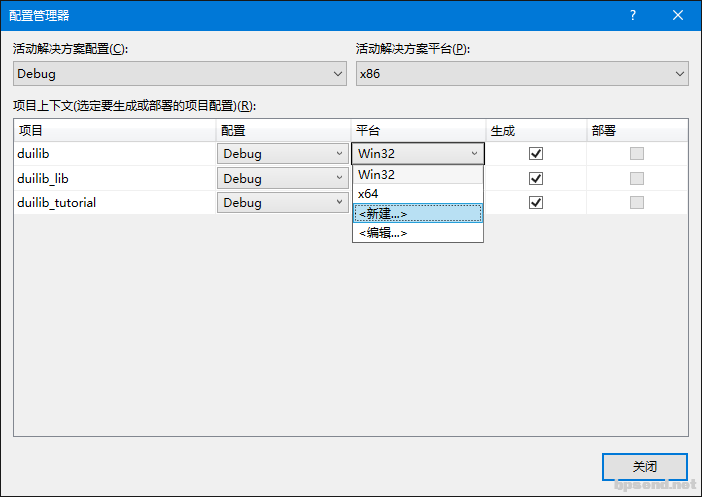Select x64 from the platform list

tap(417, 194)
